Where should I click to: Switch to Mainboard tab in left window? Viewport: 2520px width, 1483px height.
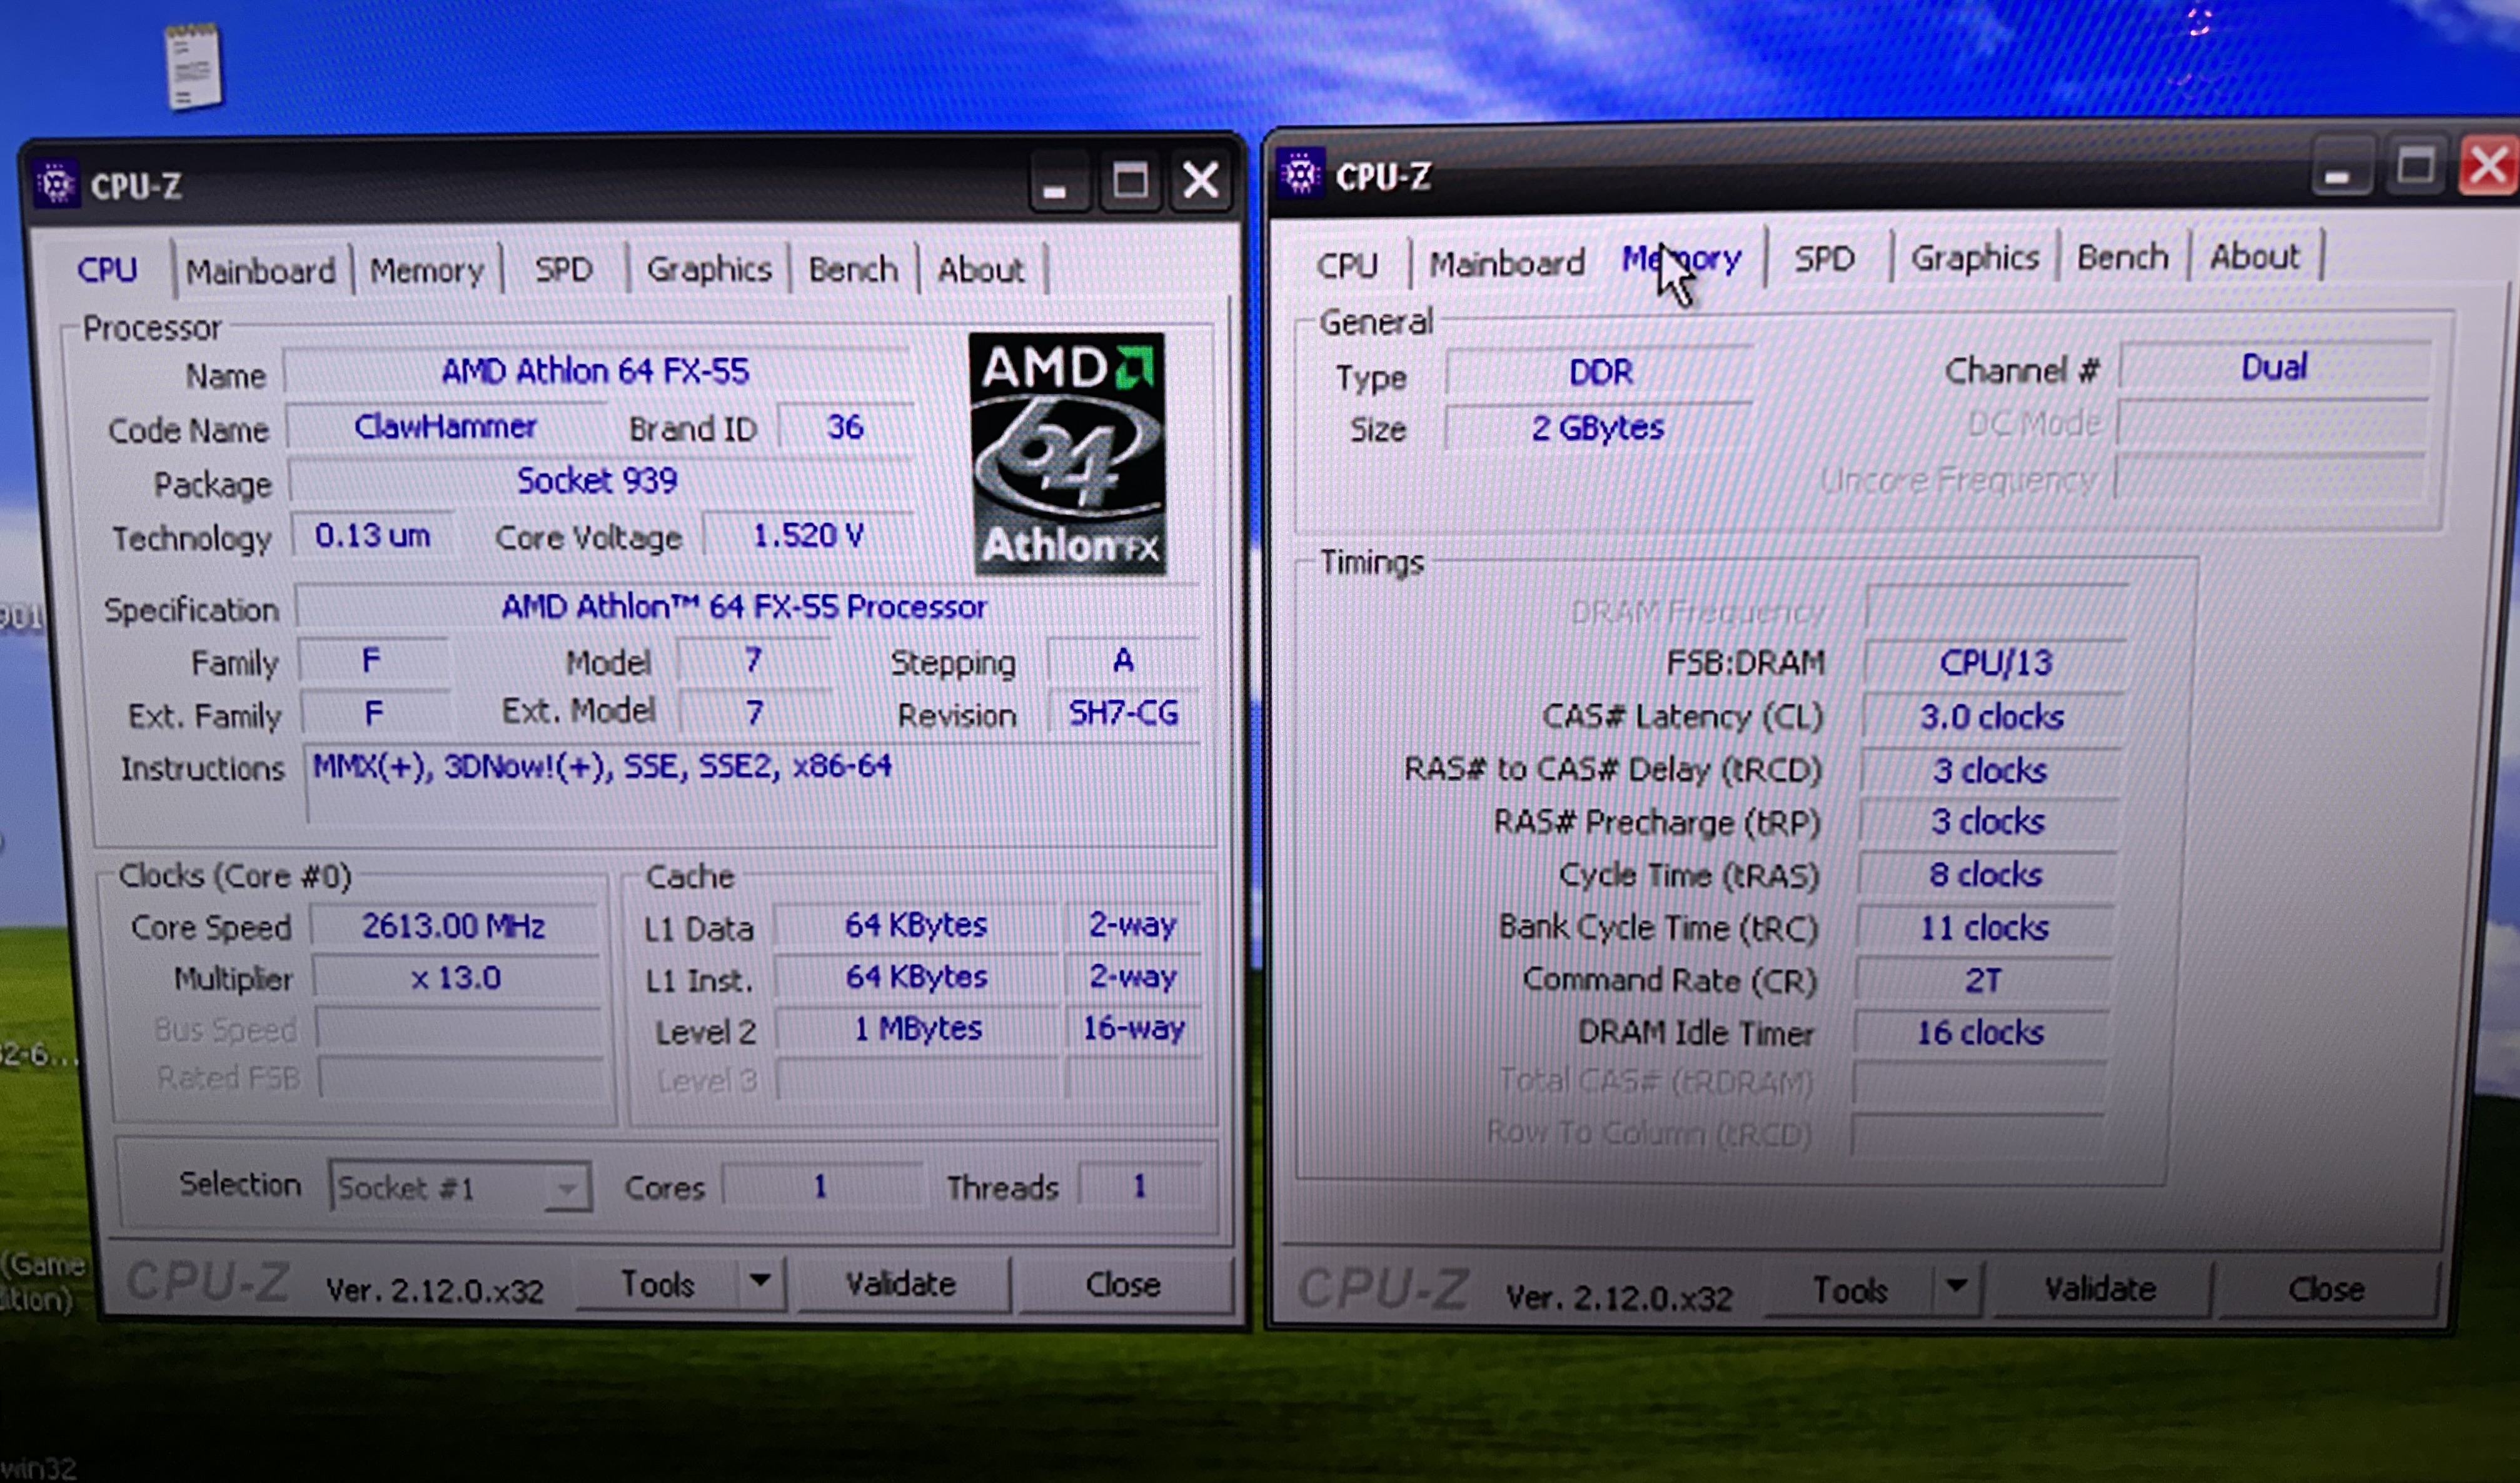click(260, 271)
